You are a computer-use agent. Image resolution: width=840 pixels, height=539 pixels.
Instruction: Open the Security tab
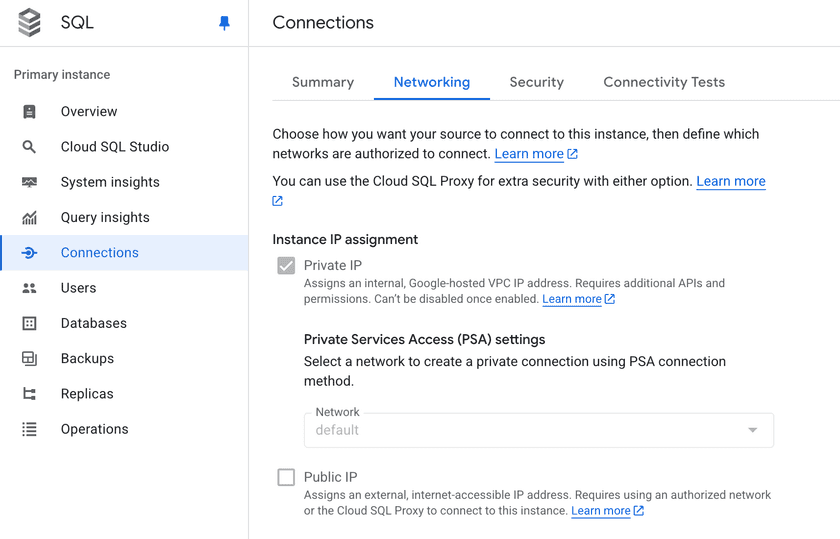pos(537,82)
